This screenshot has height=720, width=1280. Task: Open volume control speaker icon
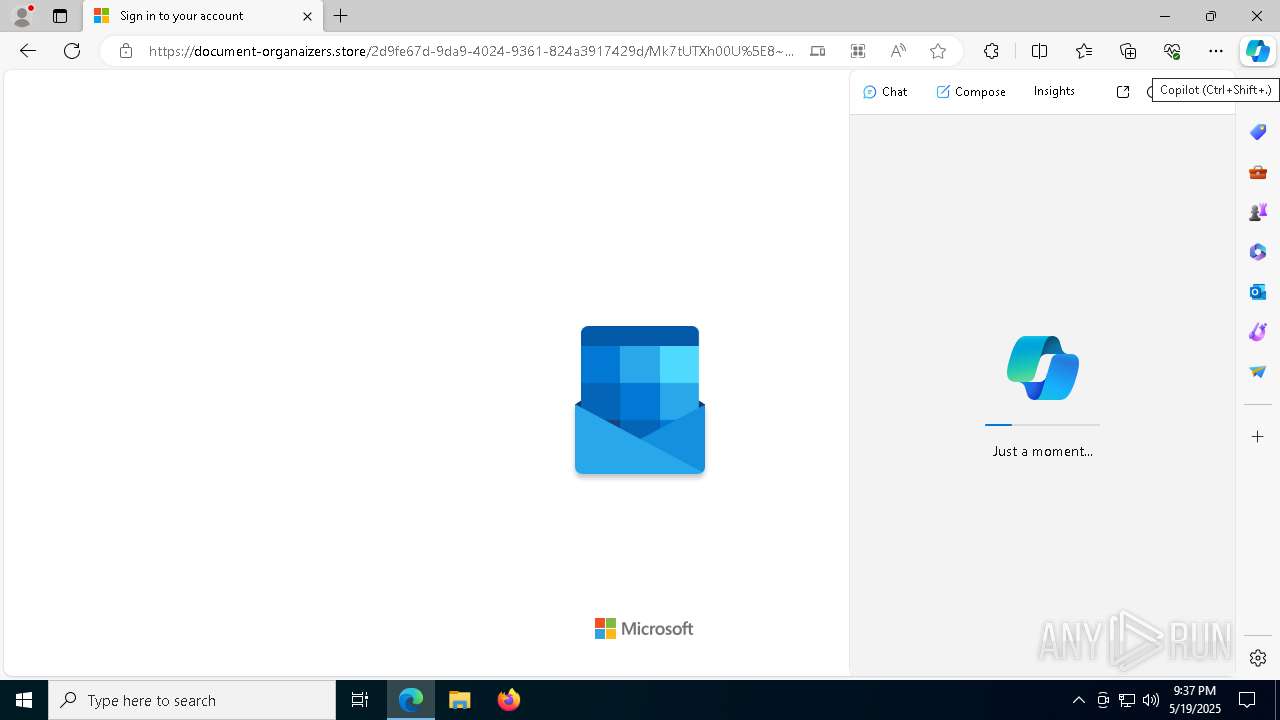tap(1151, 700)
